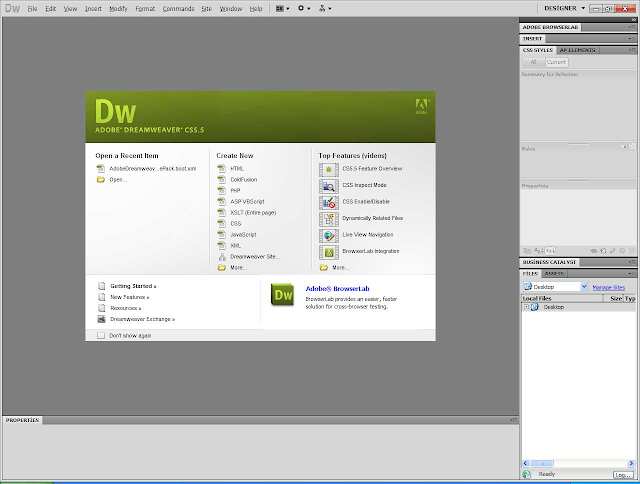This screenshot has height=484, width=640.
Task: Create a new ColdFusion document
Action: [x=244, y=180]
